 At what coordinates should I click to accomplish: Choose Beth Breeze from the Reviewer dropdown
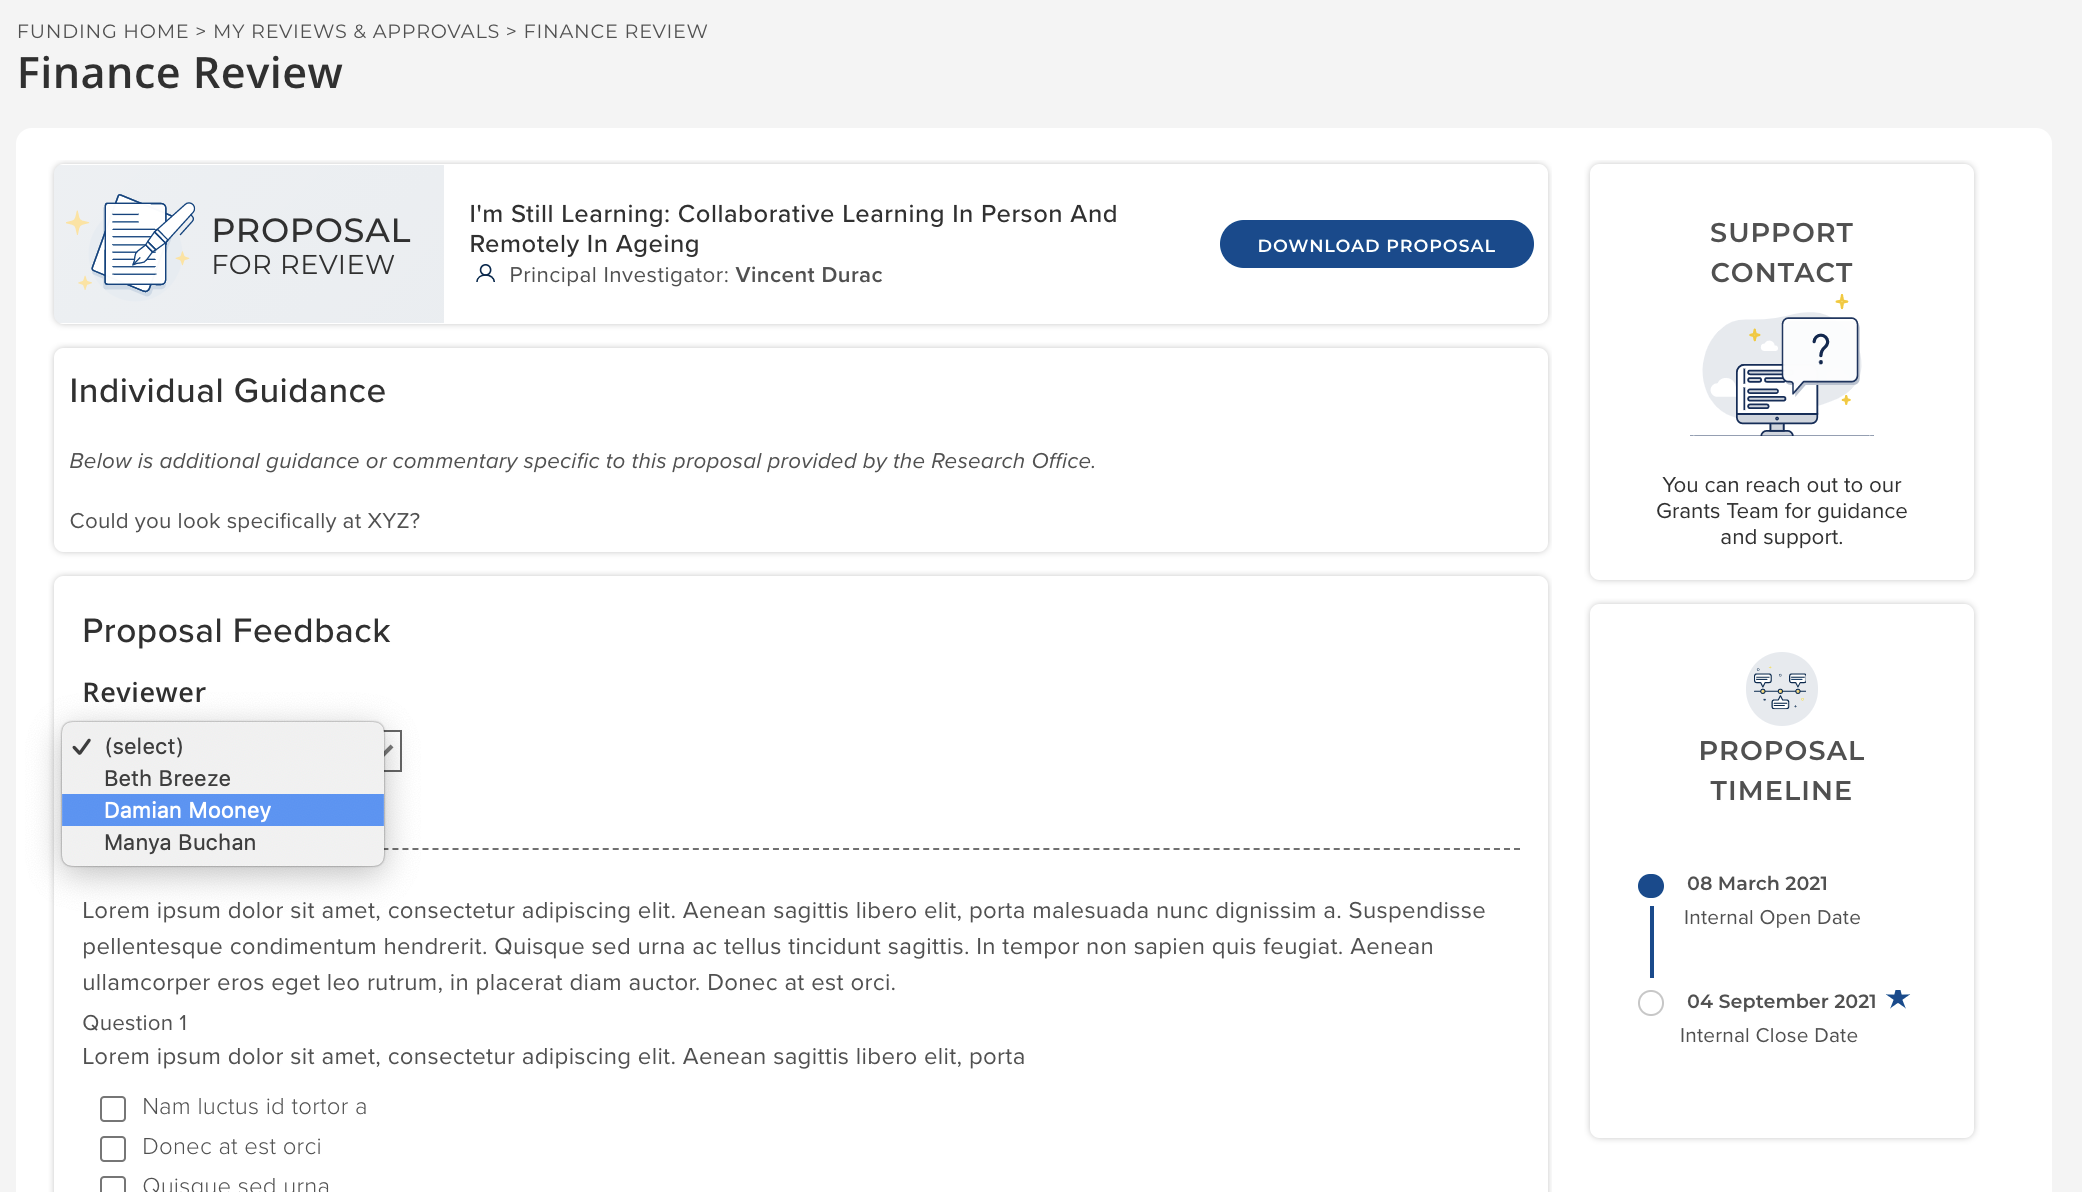pos(167,778)
